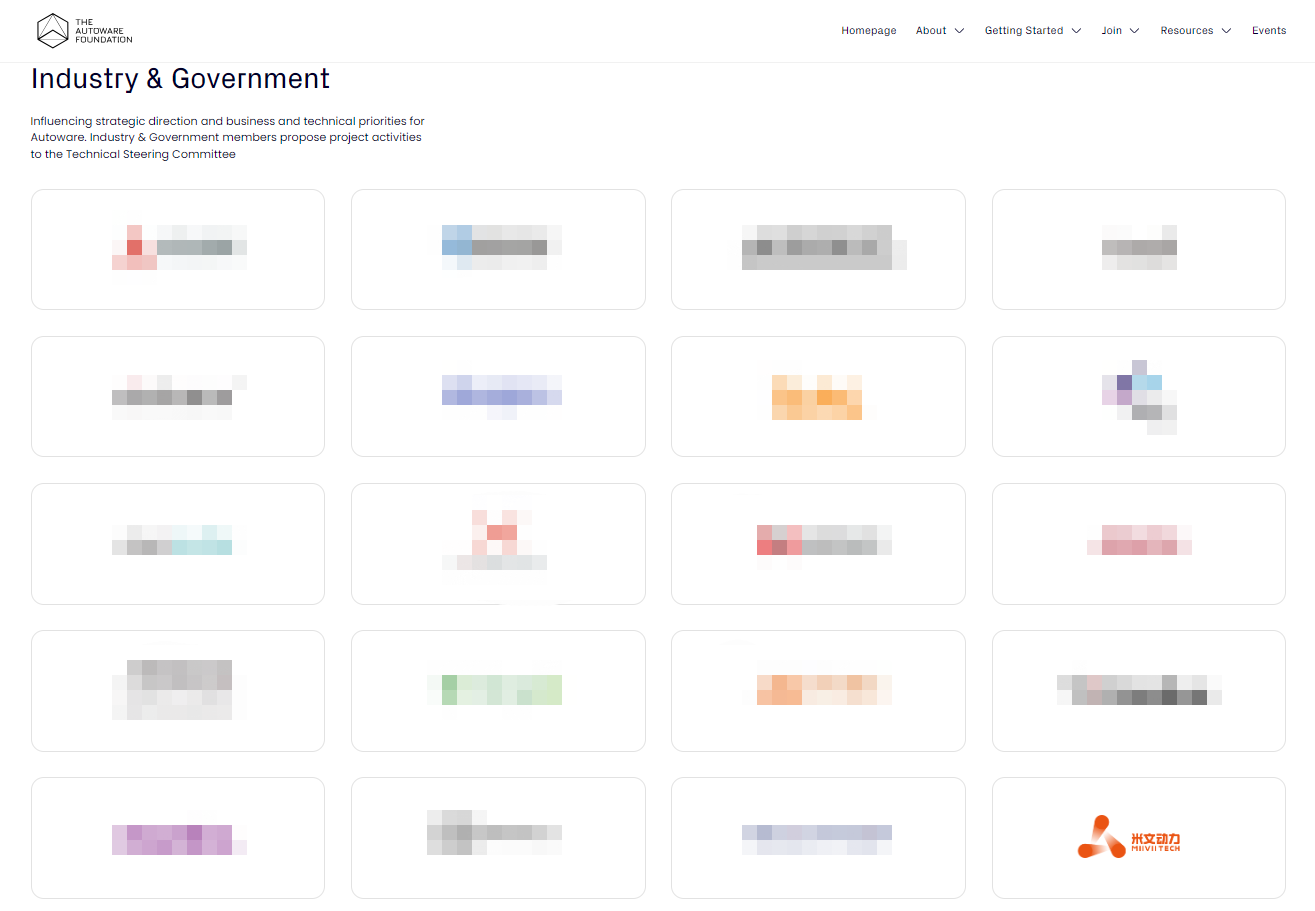Viewport: 1315px width, 911px height.
Task: Open the green blurred logo card
Action: pyautogui.click(x=498, y=690)
